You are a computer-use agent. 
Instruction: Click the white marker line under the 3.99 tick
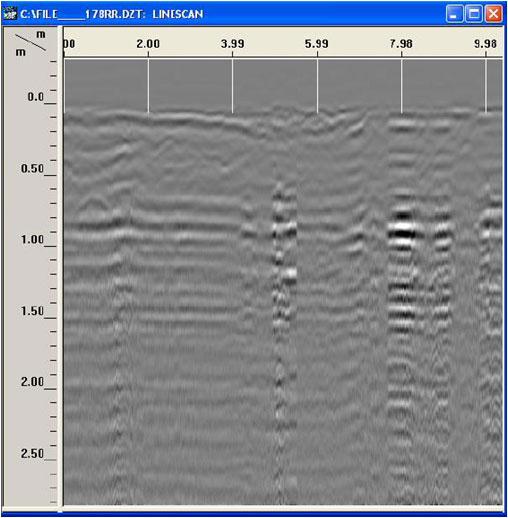click(232, 86)
